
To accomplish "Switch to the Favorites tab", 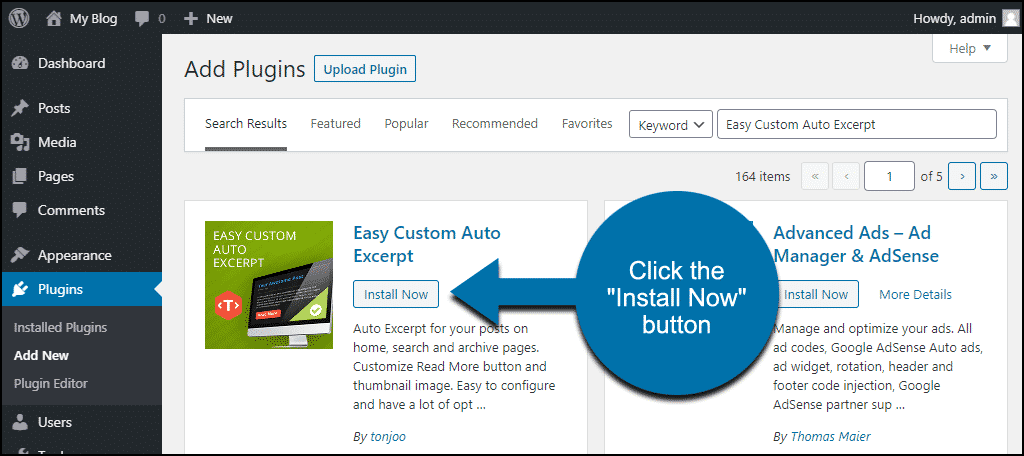I will (587, 123).
